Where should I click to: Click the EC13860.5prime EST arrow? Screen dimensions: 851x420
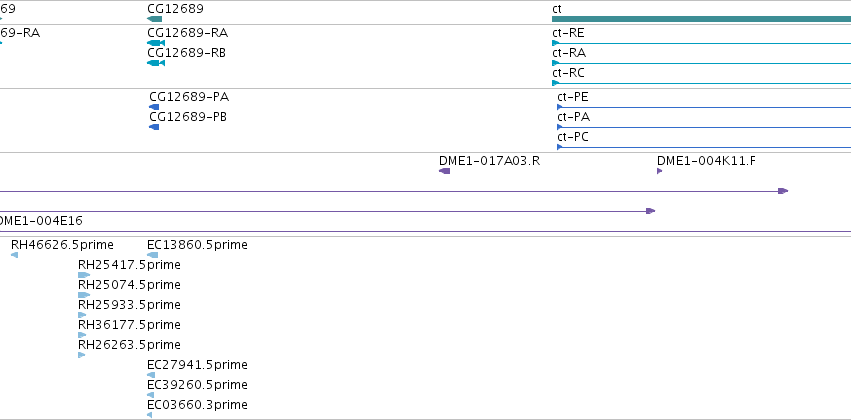pos(153,255)
